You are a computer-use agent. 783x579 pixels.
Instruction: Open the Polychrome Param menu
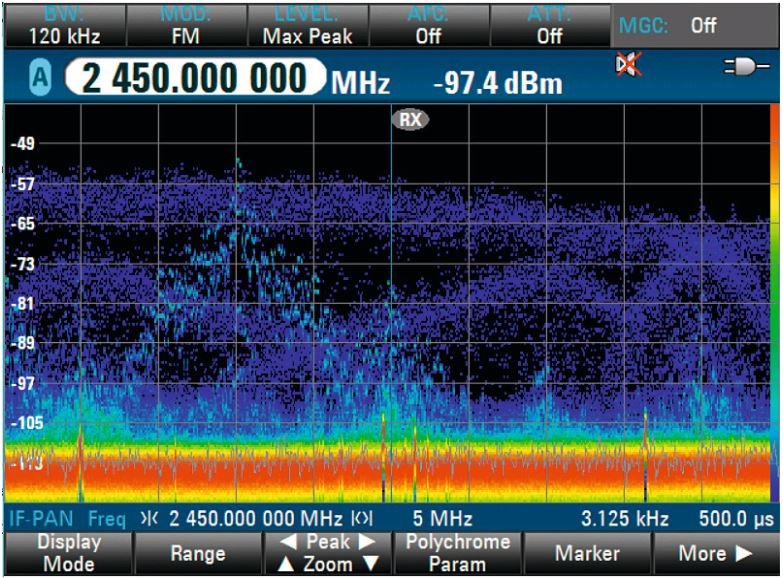click(x=457, y=553)
